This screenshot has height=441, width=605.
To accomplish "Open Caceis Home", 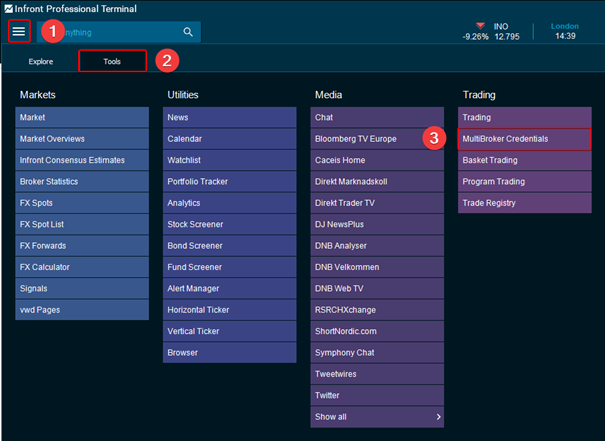I will pyautogui.click(x=377, y=160).
